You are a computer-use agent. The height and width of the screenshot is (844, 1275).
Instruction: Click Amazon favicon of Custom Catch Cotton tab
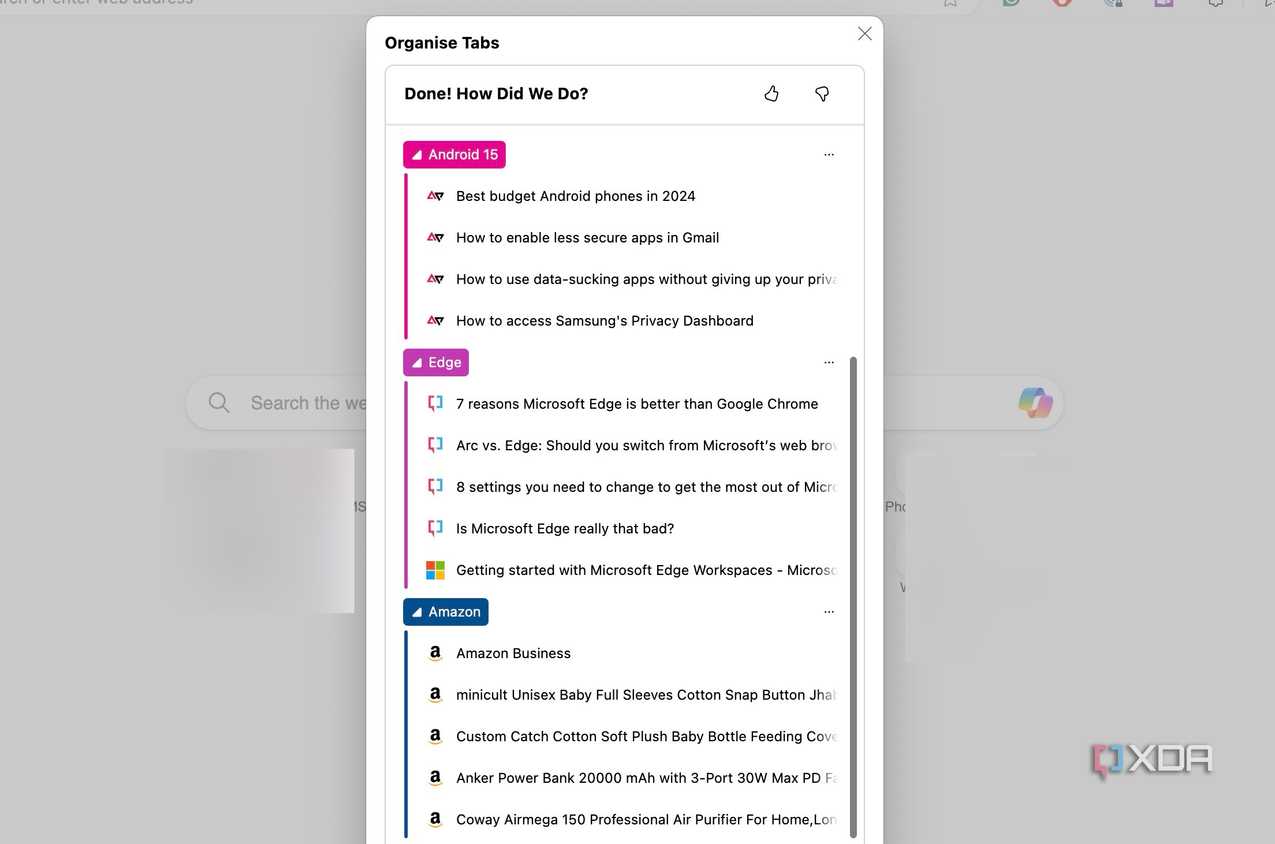[x=435, y=736]
